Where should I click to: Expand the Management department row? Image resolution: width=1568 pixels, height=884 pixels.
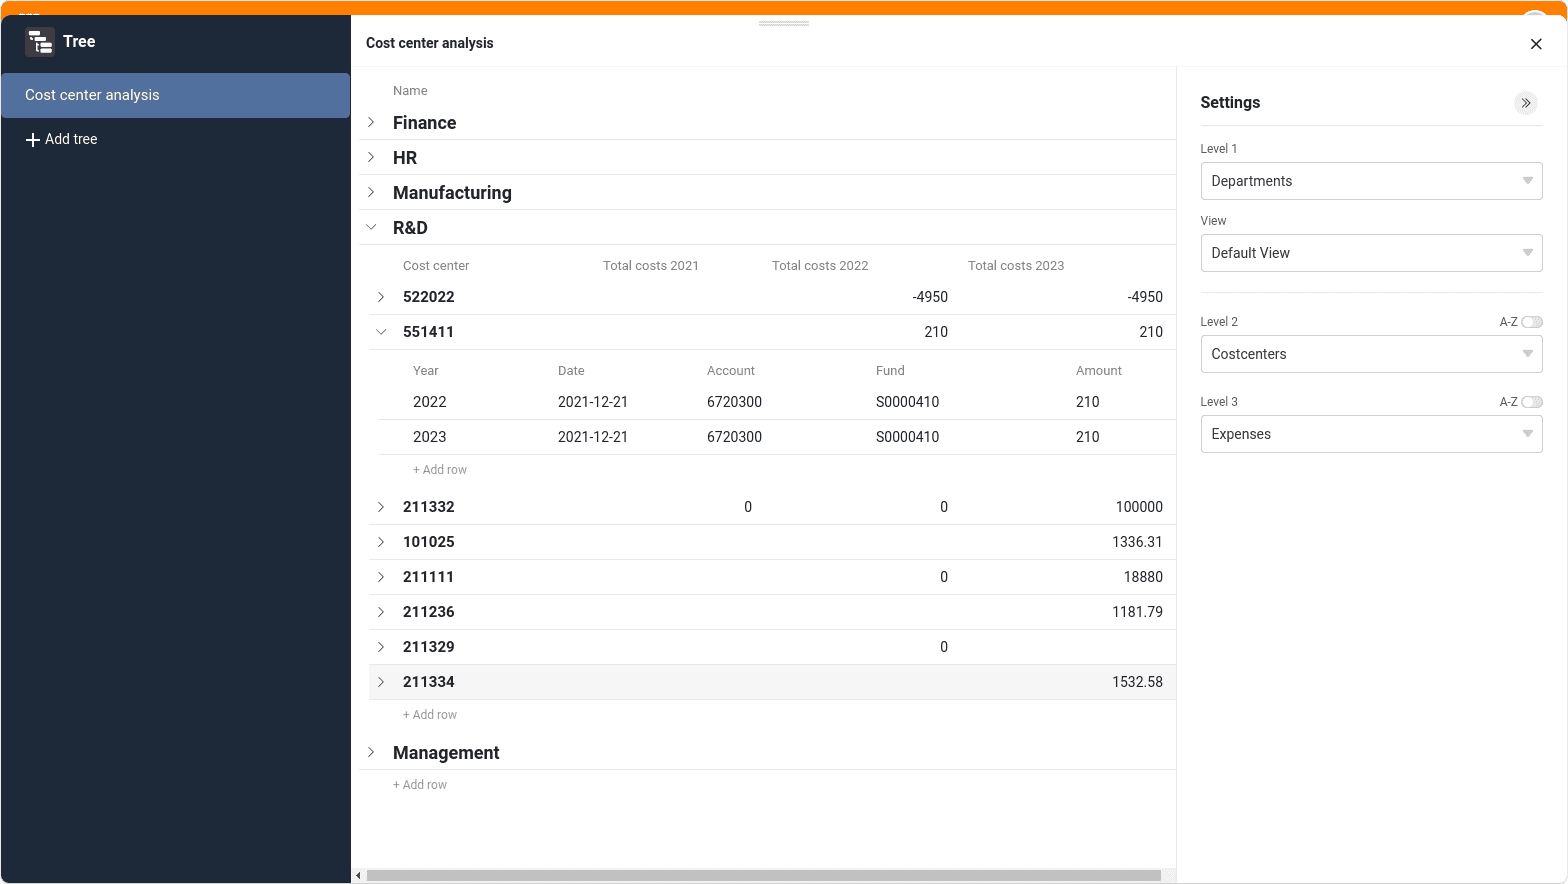pyautogui.click(x=371, y=752)
